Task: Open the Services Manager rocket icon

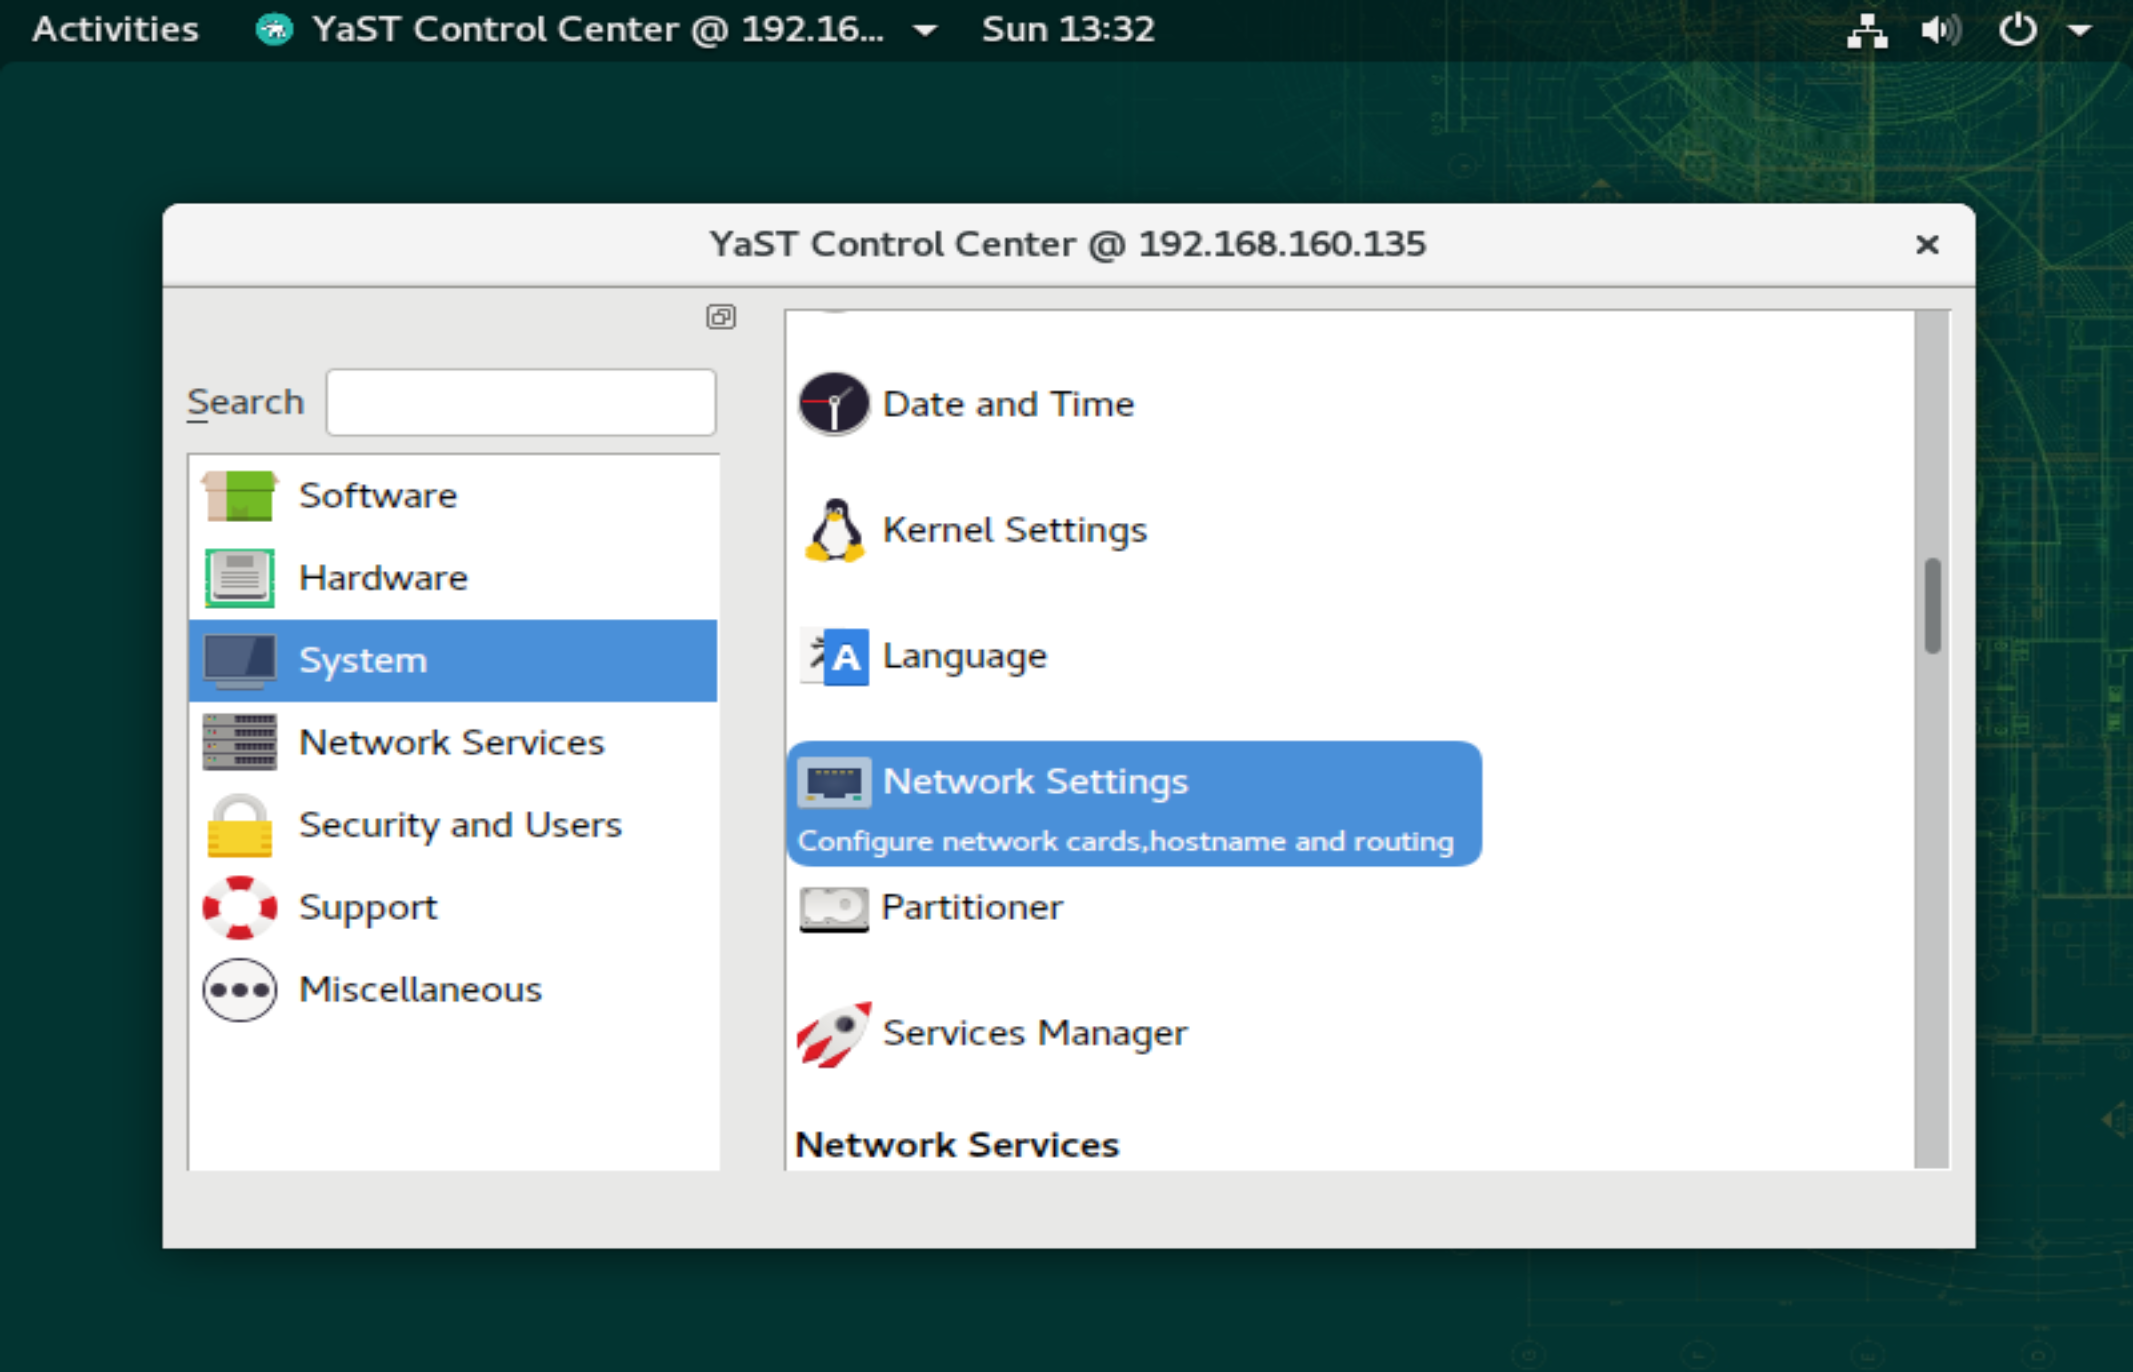Action: pos(834,1033)
